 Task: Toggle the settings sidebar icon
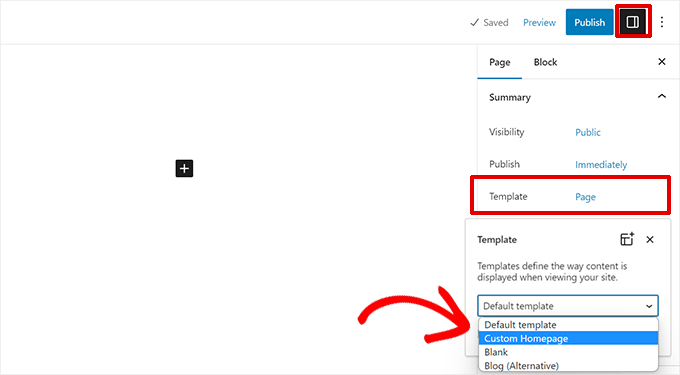632,22
